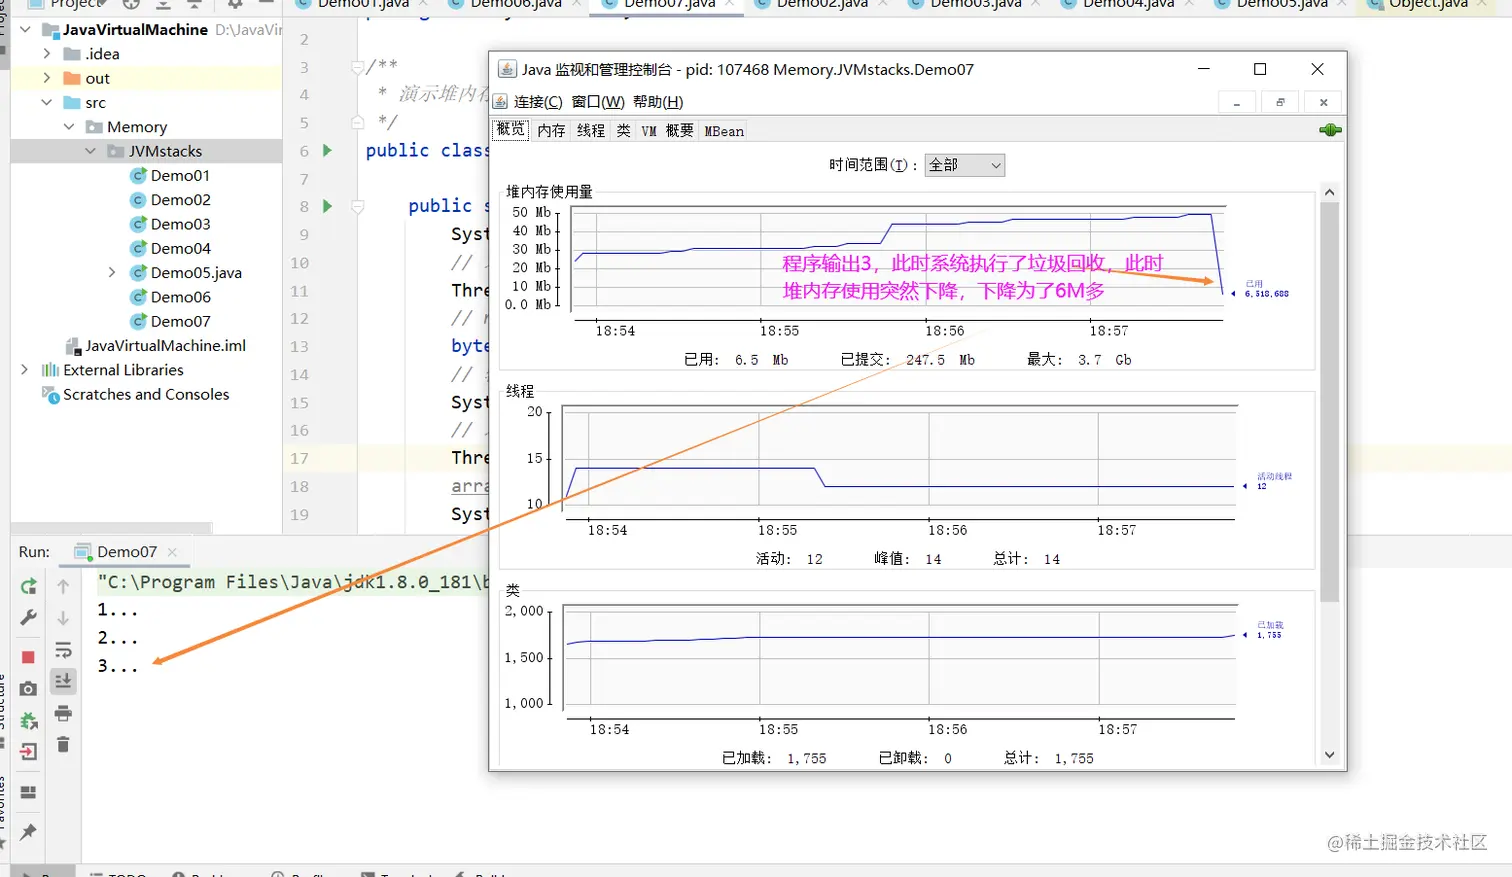Open the 连接(C) menu
The height and width of the screenshot is (877, 1512).
538,102
